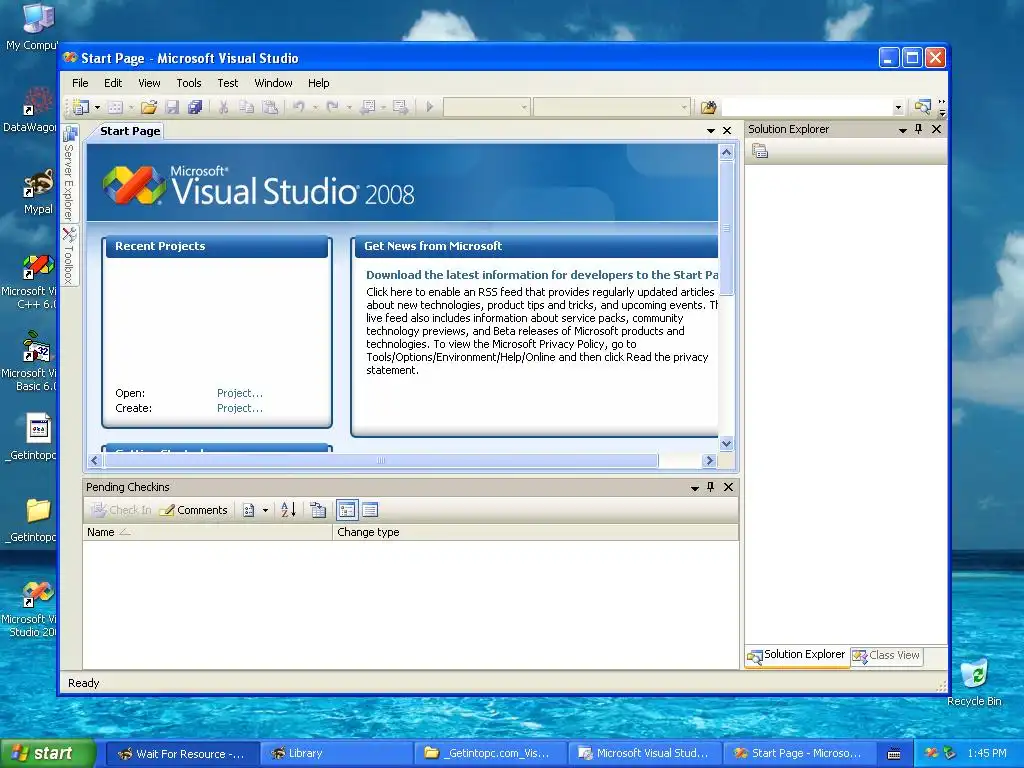Click the Start Debugging play icon
The width and height of the screenshot is (1024, 768).
point(430,107)
